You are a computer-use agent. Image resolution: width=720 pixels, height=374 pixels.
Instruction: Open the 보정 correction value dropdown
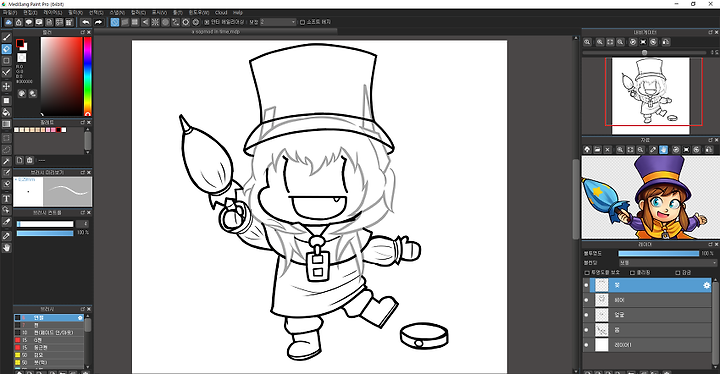[x=278, y=22]
